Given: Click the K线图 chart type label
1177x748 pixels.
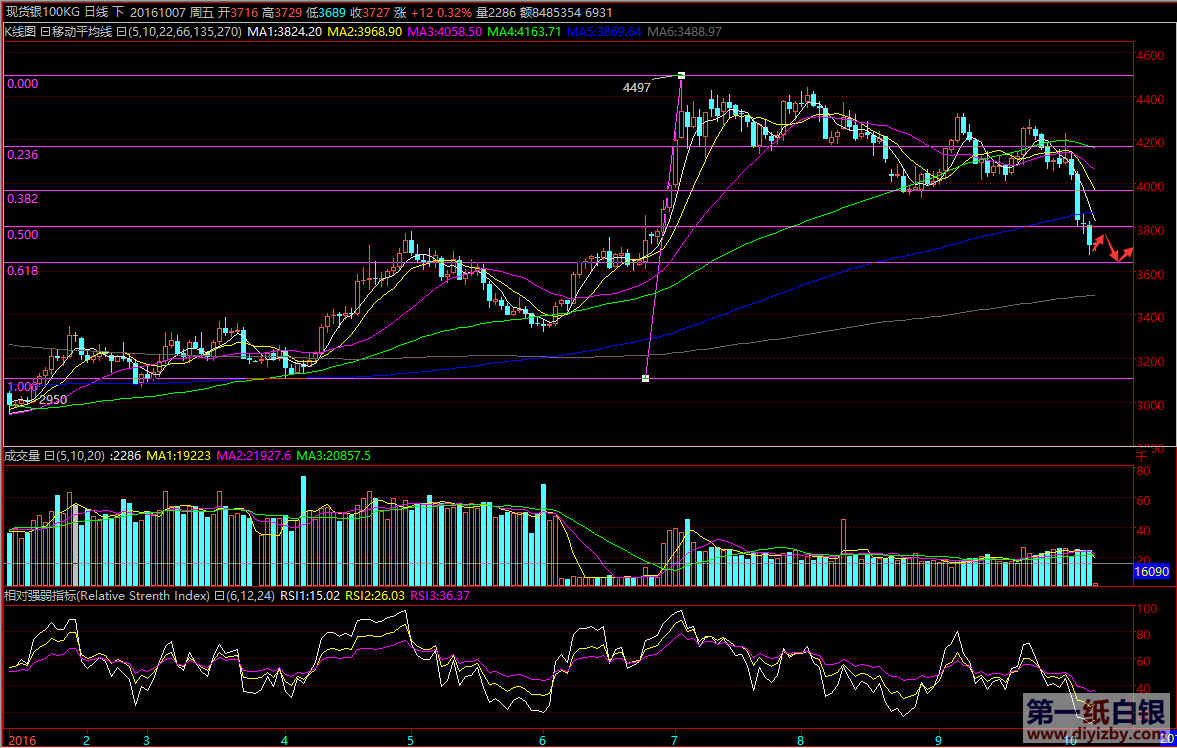Looking at the screenshot, I should pyautogui.click(x=20, y=32).
